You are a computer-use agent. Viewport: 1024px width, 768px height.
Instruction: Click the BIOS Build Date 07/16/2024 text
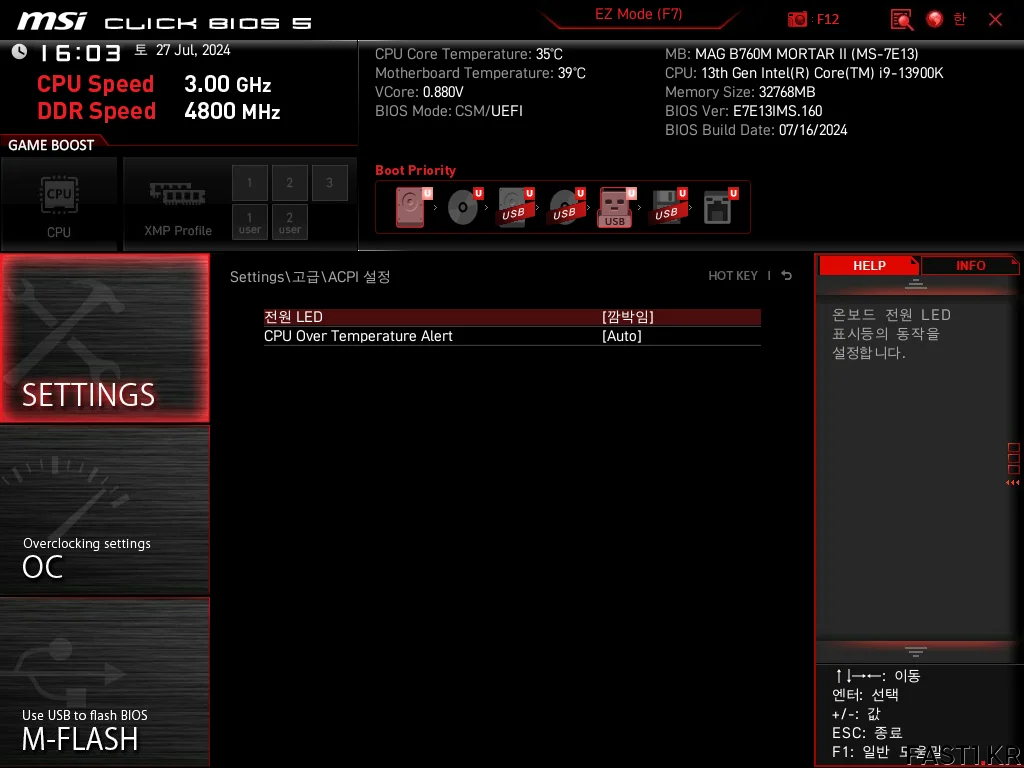click(x=756, y=130)
